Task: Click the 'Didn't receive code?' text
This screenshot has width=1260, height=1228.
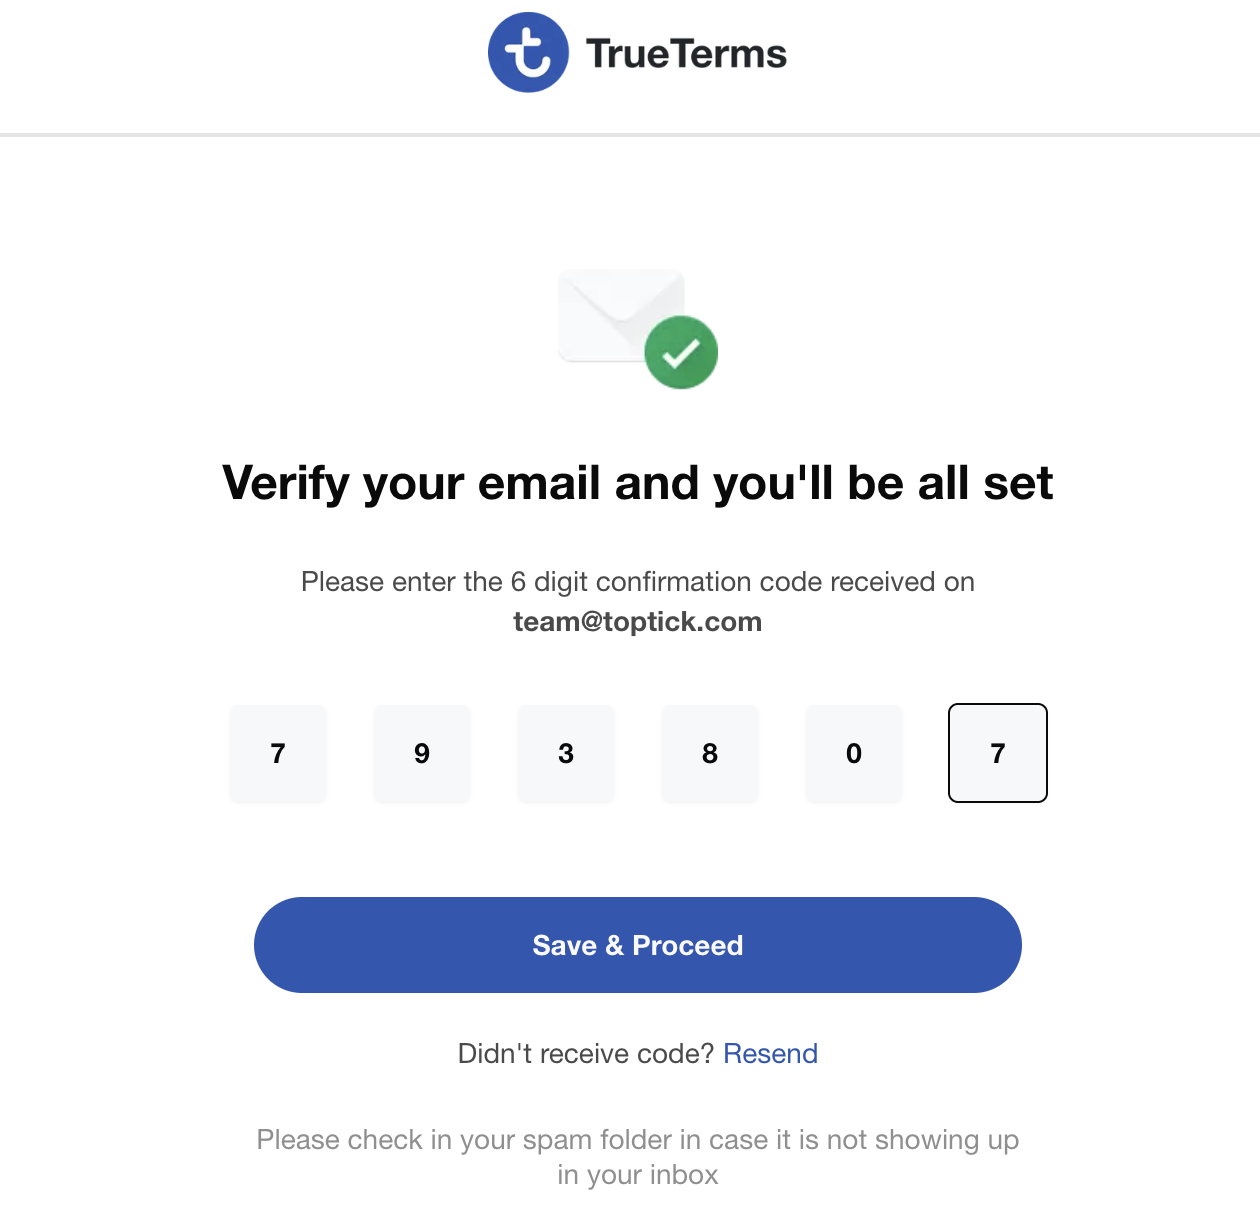Action: coord(586,1054)
